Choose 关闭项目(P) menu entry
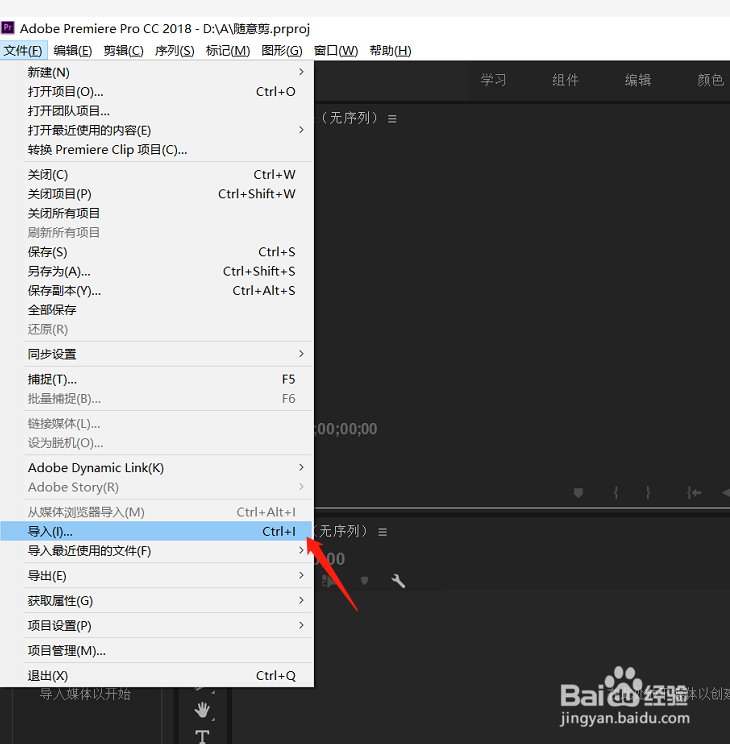Viewport: 730px width, 744px height. click(157, 194)
